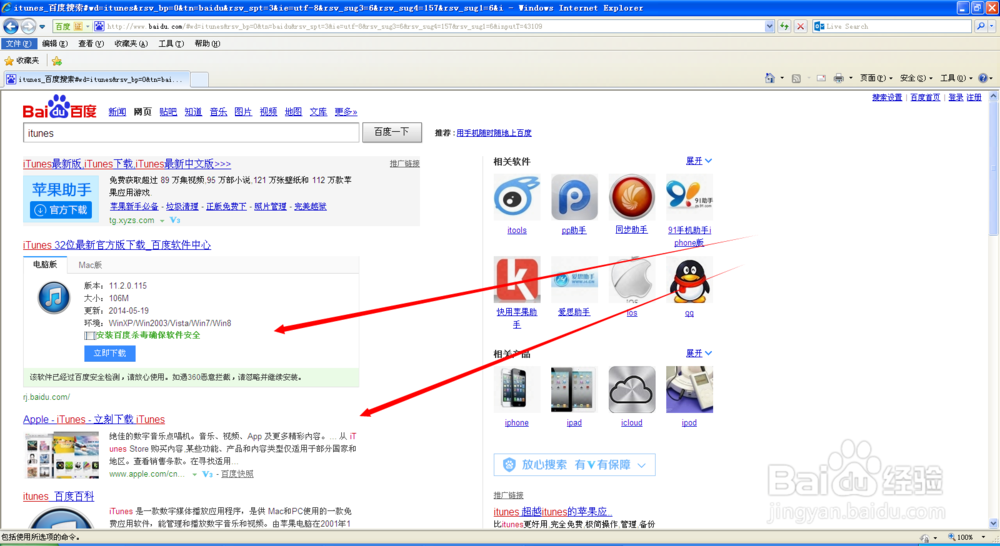
Task: Click the qq penguin icon
Action: pos(689,279)
